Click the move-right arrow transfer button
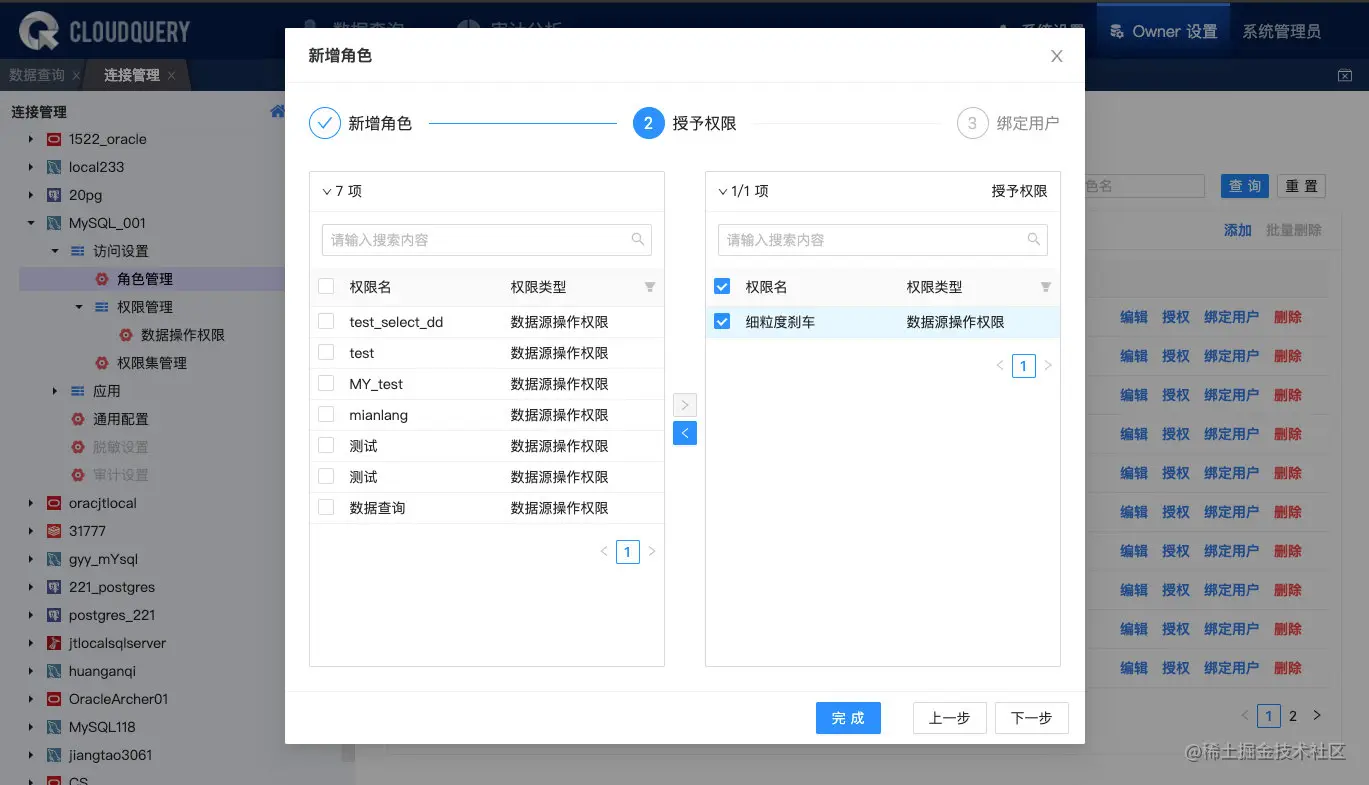 [x=685, y=405]
